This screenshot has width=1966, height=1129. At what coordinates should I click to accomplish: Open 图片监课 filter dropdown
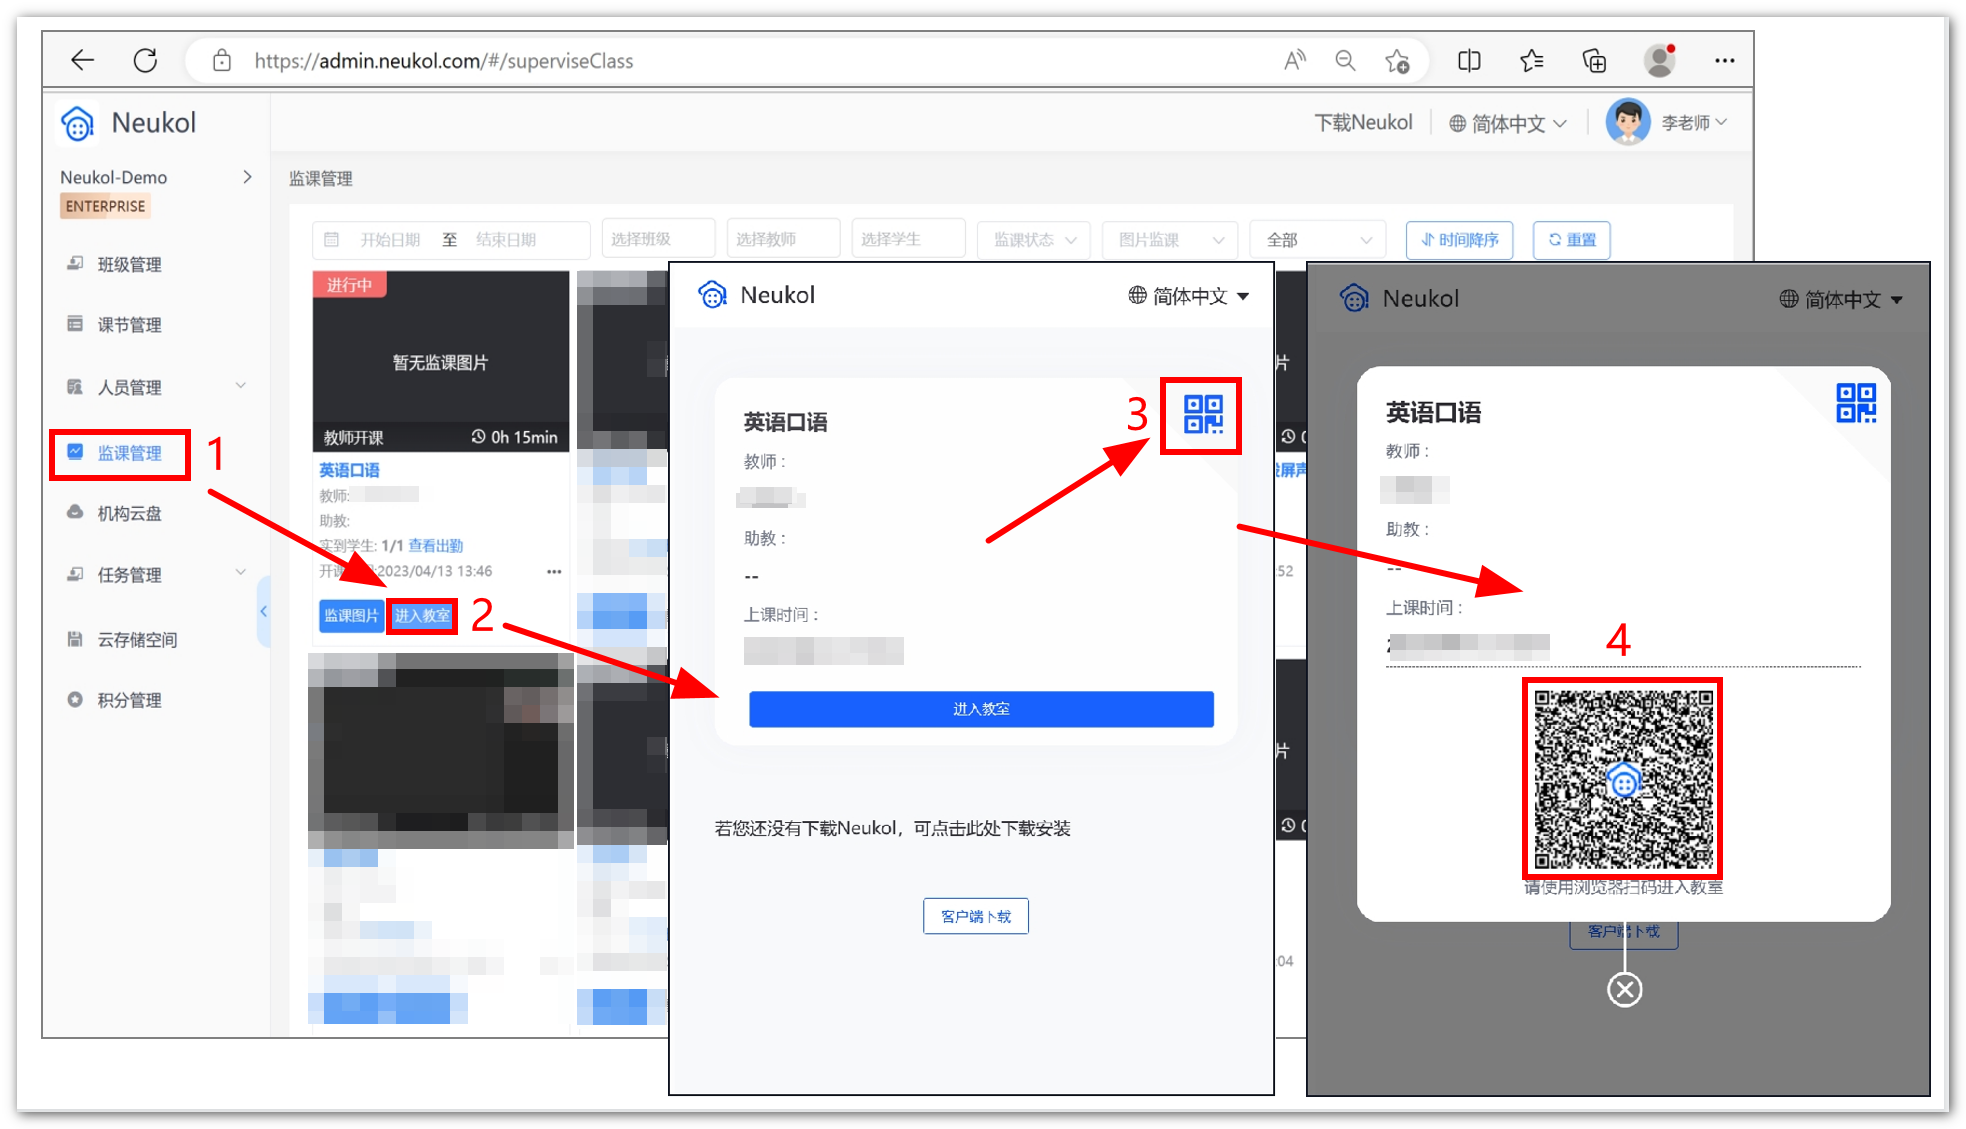(1170, 240)
